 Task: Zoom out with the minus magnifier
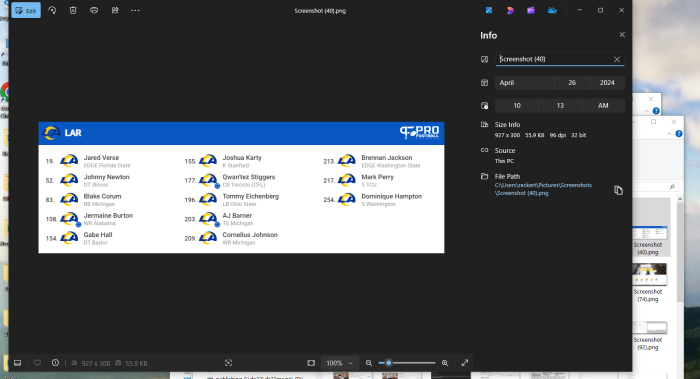coord(369,363)
